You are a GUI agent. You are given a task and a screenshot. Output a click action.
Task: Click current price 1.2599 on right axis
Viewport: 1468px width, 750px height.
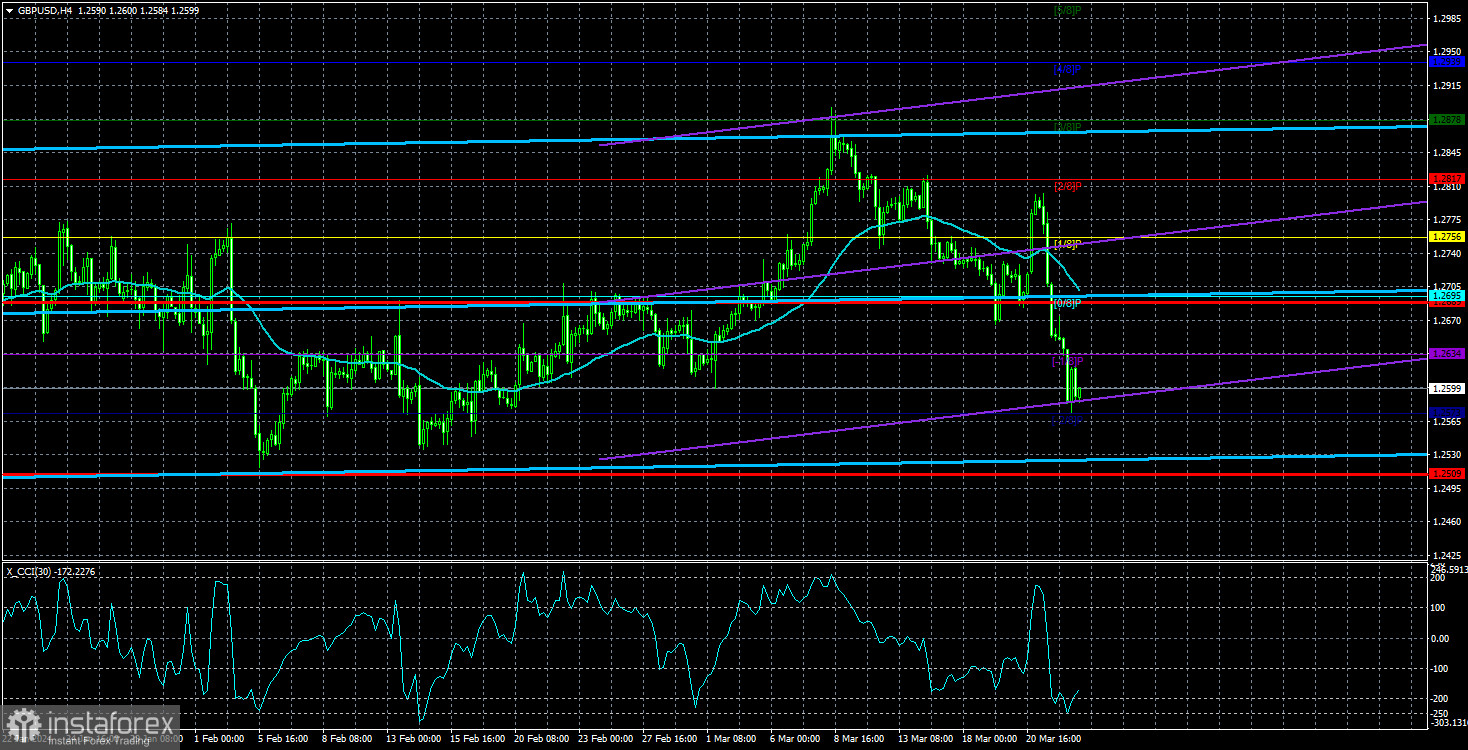point(1447,388)
